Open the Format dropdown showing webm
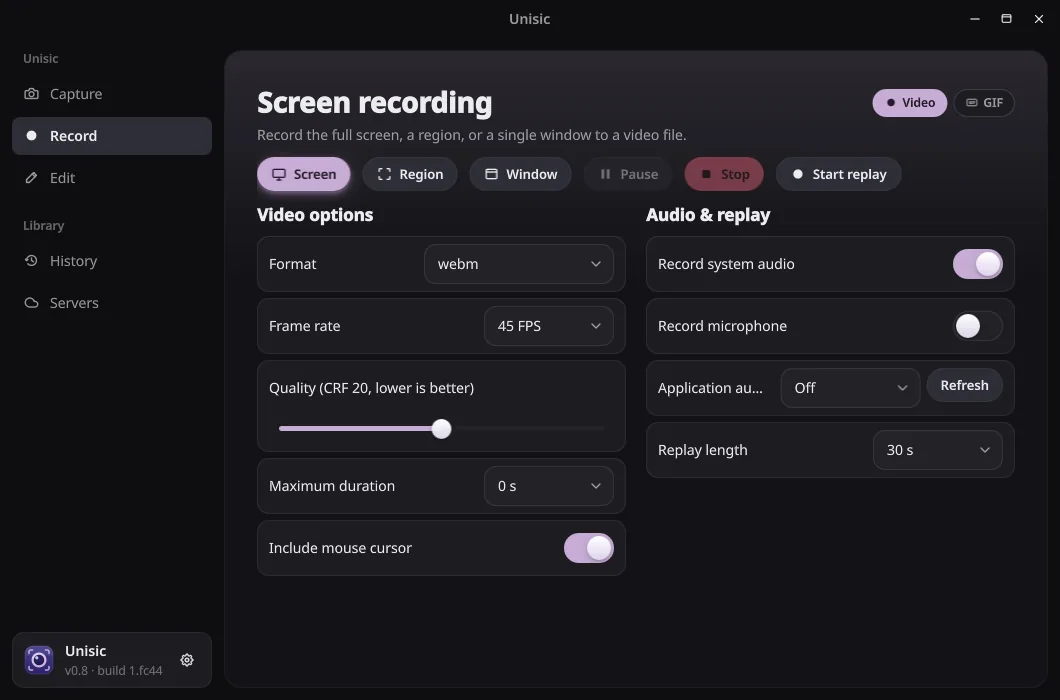This screenshot has height=700, width=1060. pos(519,264)
